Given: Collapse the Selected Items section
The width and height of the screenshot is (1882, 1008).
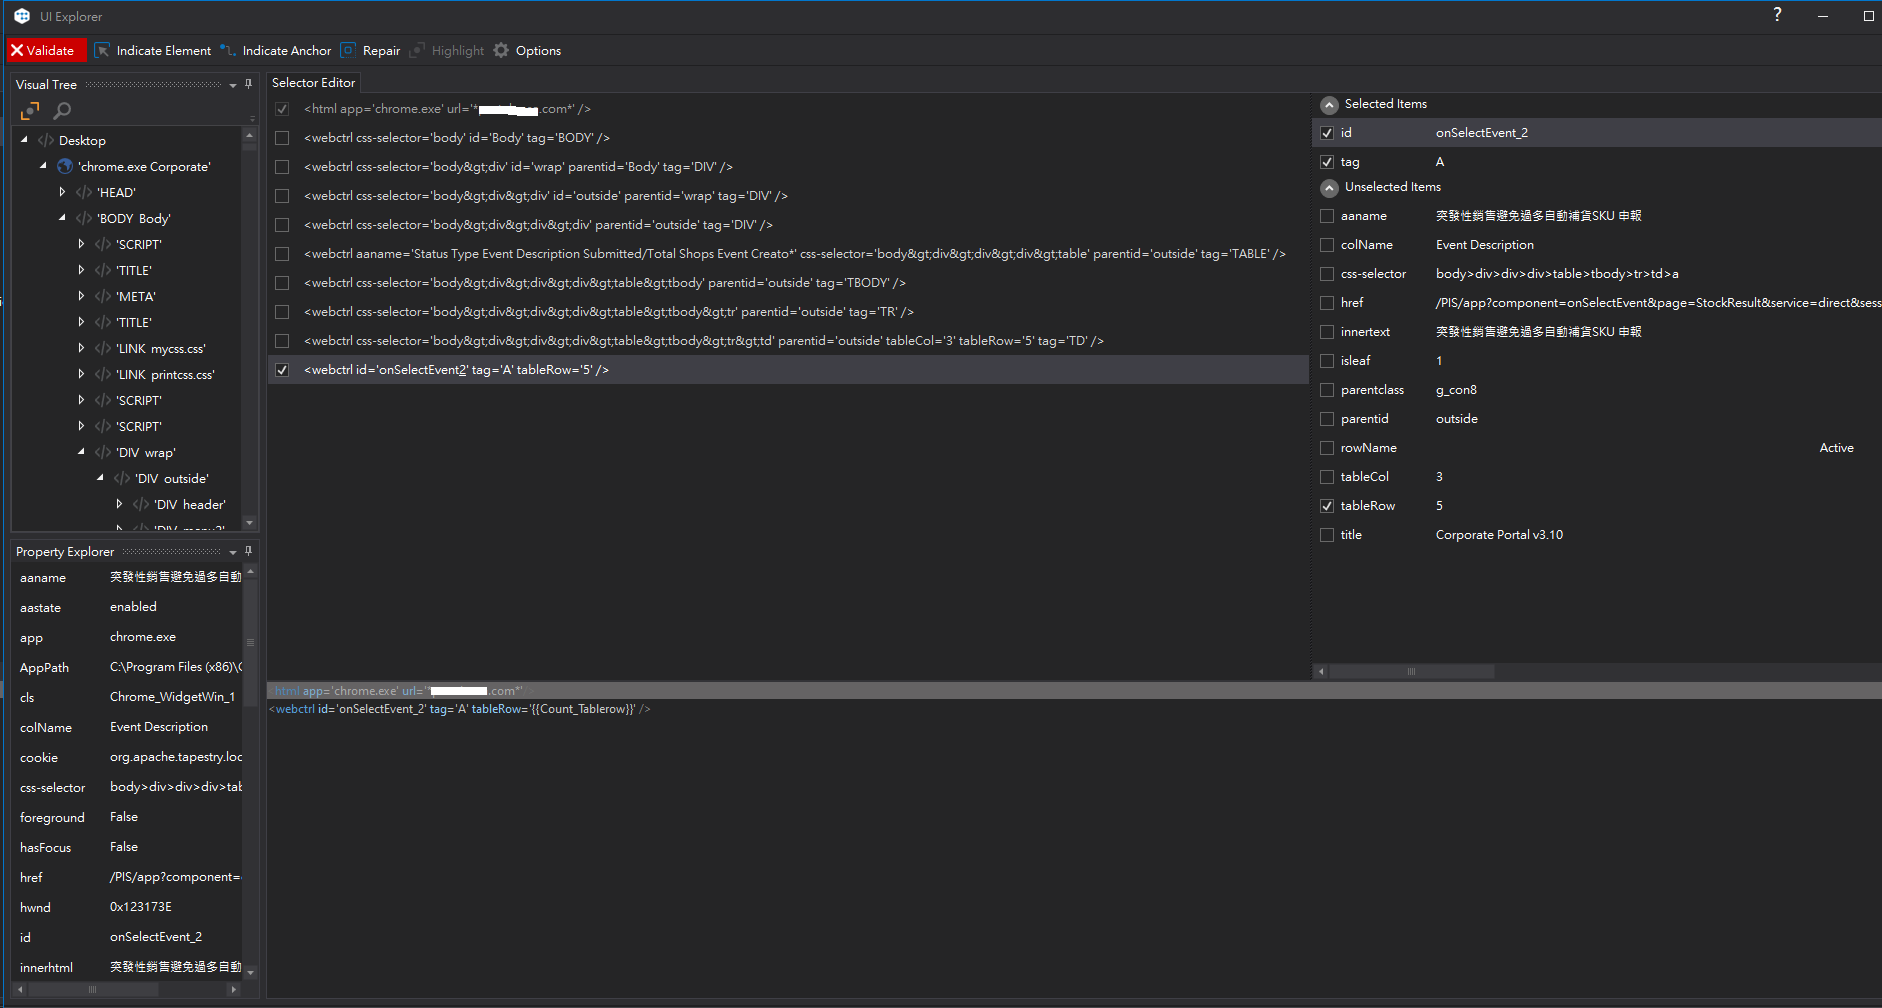Looking at the screenshot, I should point(1329,105).
